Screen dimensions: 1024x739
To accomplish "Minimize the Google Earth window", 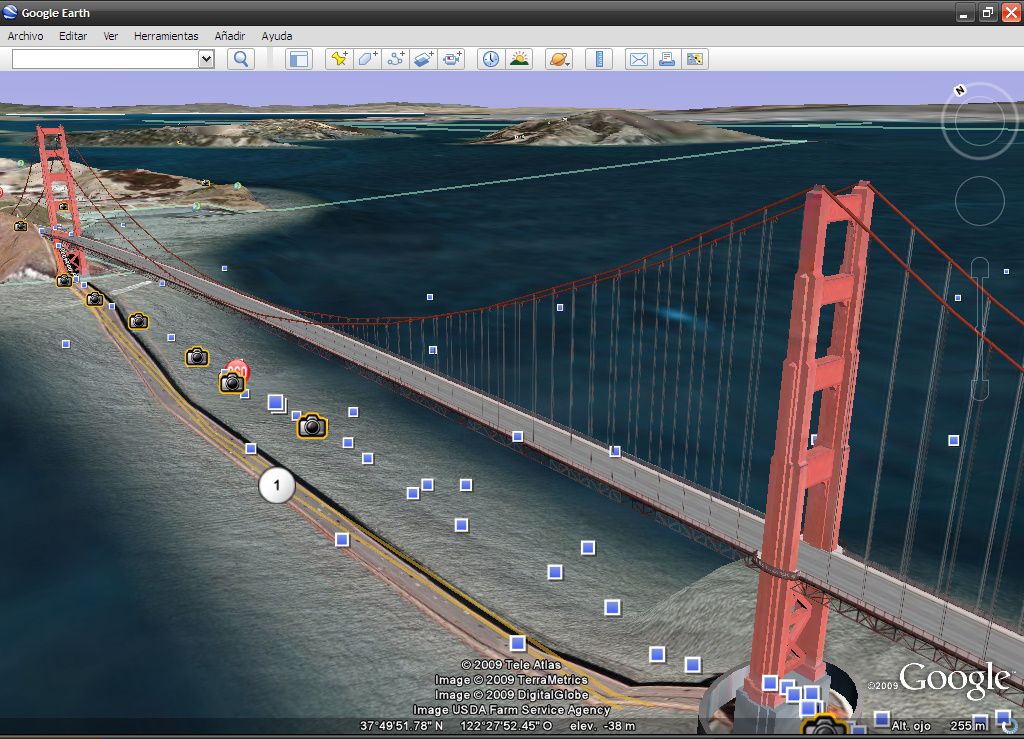I will coord(965,12).
